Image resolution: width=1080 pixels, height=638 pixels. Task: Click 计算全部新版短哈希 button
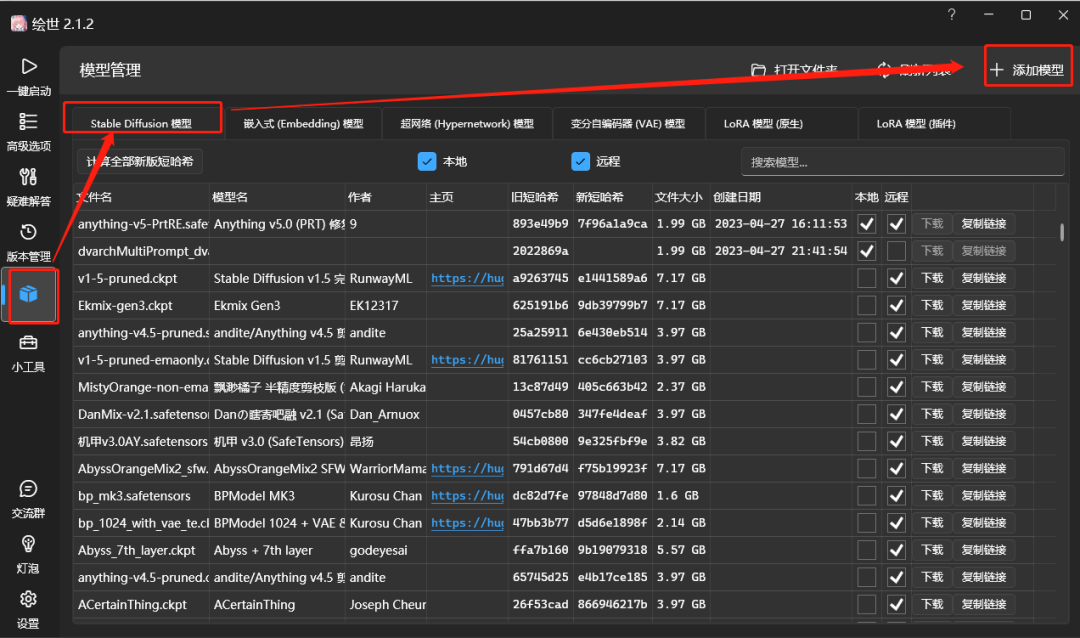tap(140, 162)
